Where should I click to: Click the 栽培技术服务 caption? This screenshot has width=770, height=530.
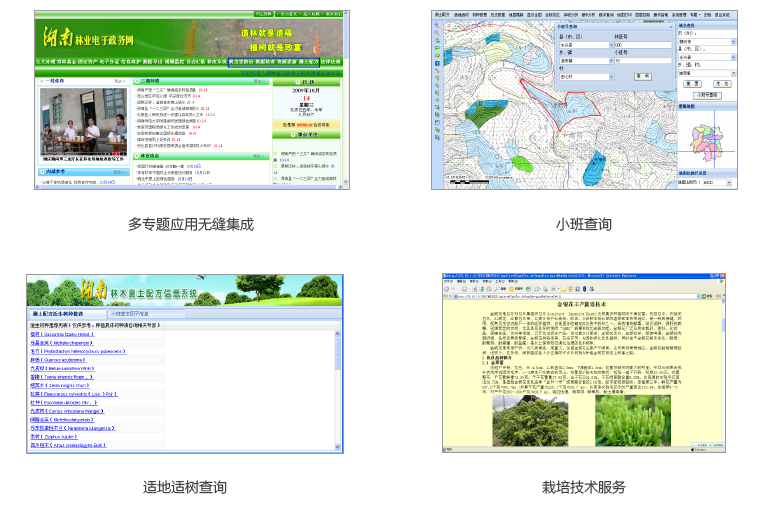tap(584, 487)
